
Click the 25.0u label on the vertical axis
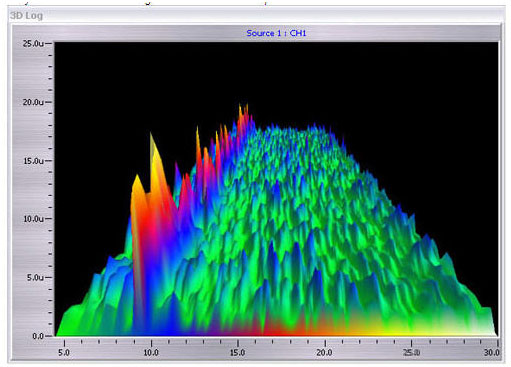pyautogui.click(x=33, y=43)
